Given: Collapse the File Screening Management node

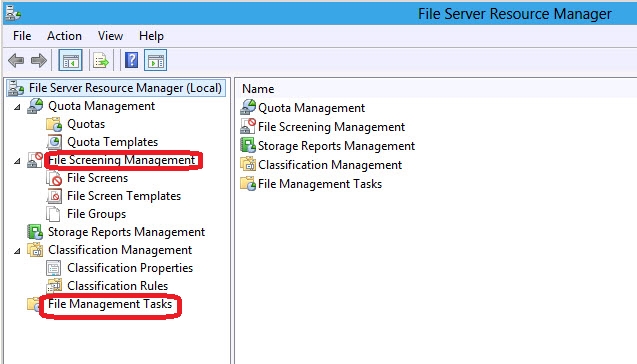Looking at the screenshot, I should [x=17, y=161].
